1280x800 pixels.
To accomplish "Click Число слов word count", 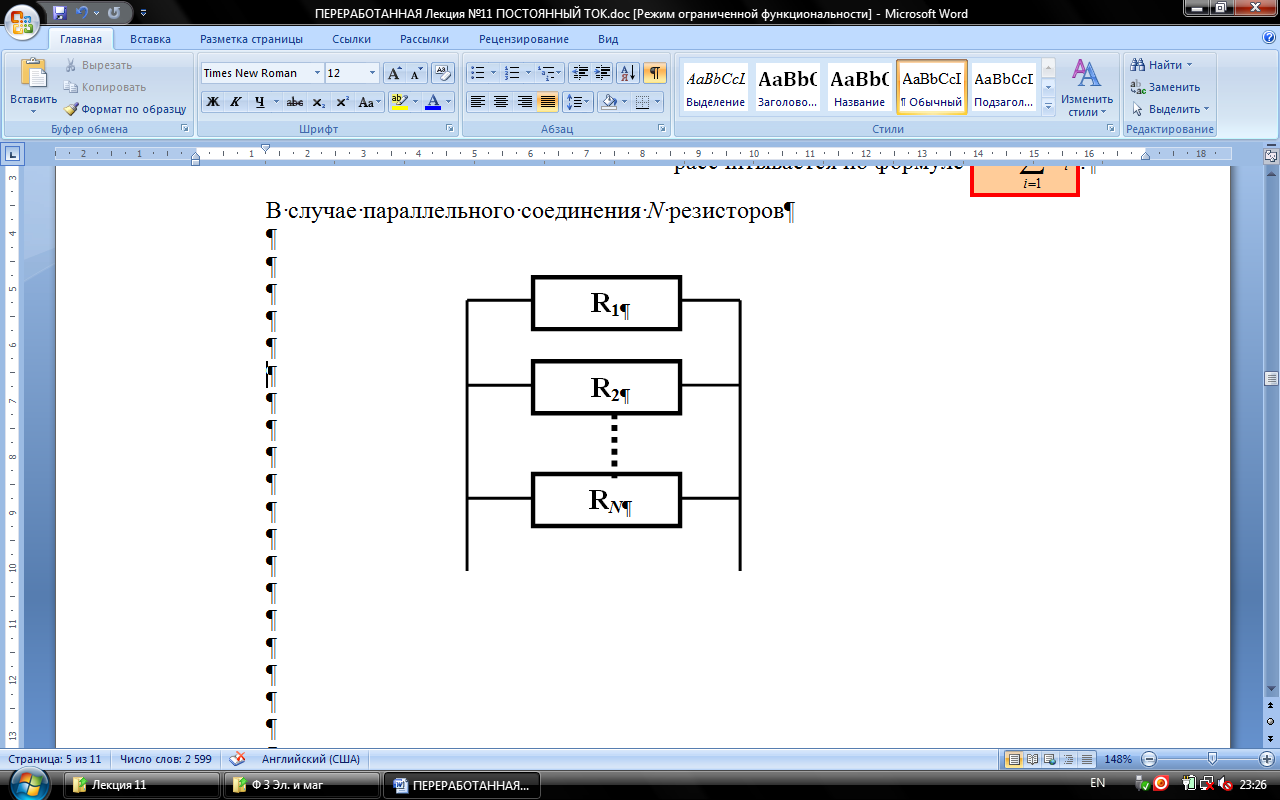I will point(165,759).
